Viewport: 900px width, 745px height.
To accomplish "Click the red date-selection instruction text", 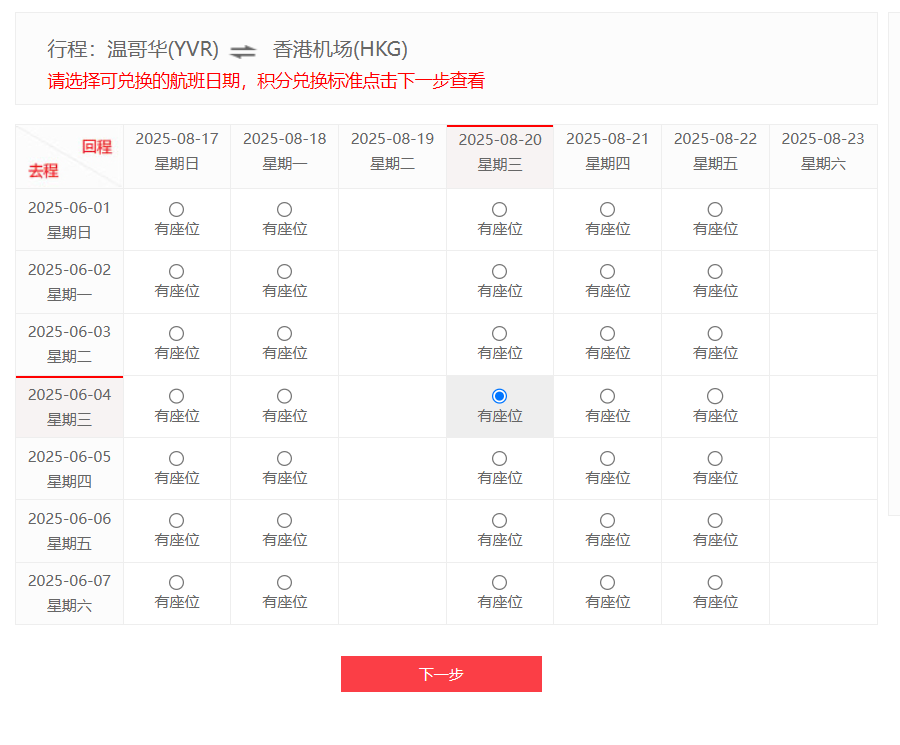I will click(x=266, y=81).
